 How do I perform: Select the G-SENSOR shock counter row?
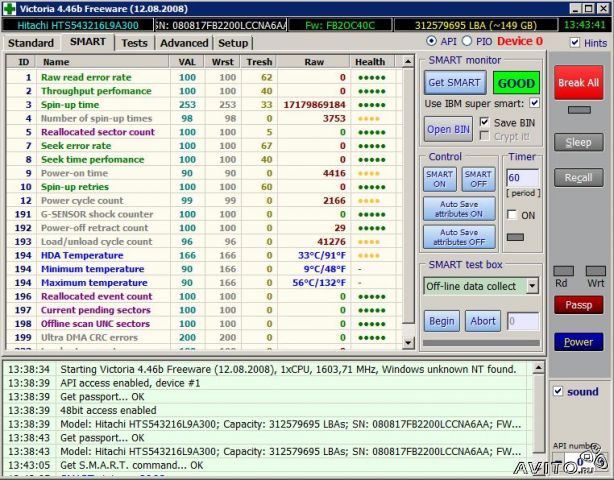click(x=204, y=214)
